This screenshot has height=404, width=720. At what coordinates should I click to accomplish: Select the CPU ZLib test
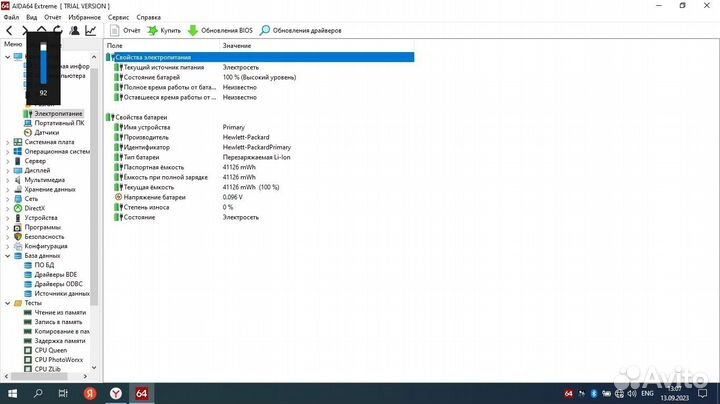(47, 369)
